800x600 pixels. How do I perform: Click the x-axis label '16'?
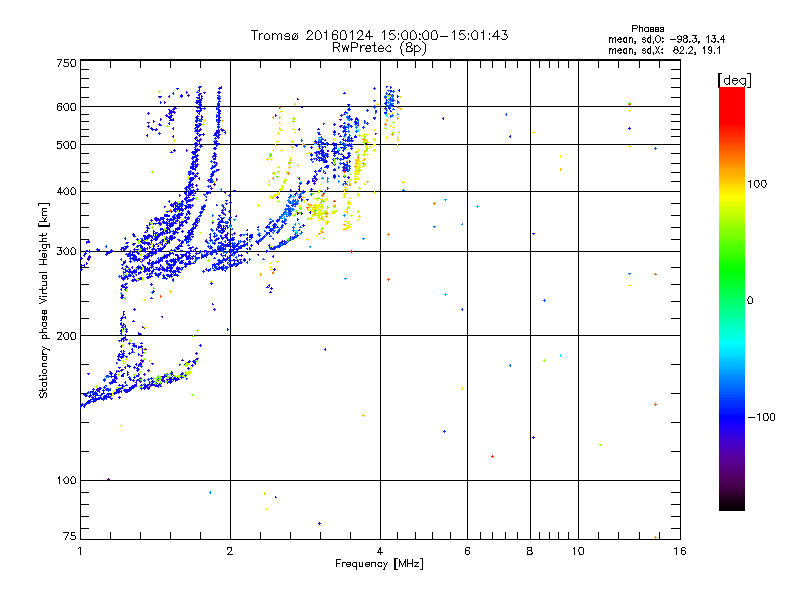click(680, 551)
